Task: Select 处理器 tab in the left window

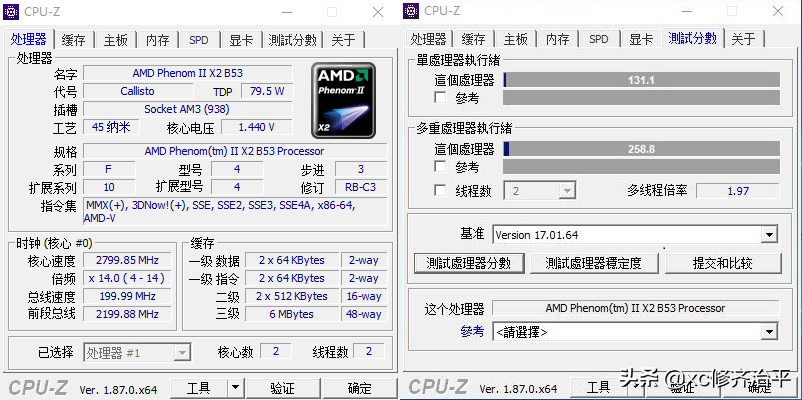Action: point(29,39)
